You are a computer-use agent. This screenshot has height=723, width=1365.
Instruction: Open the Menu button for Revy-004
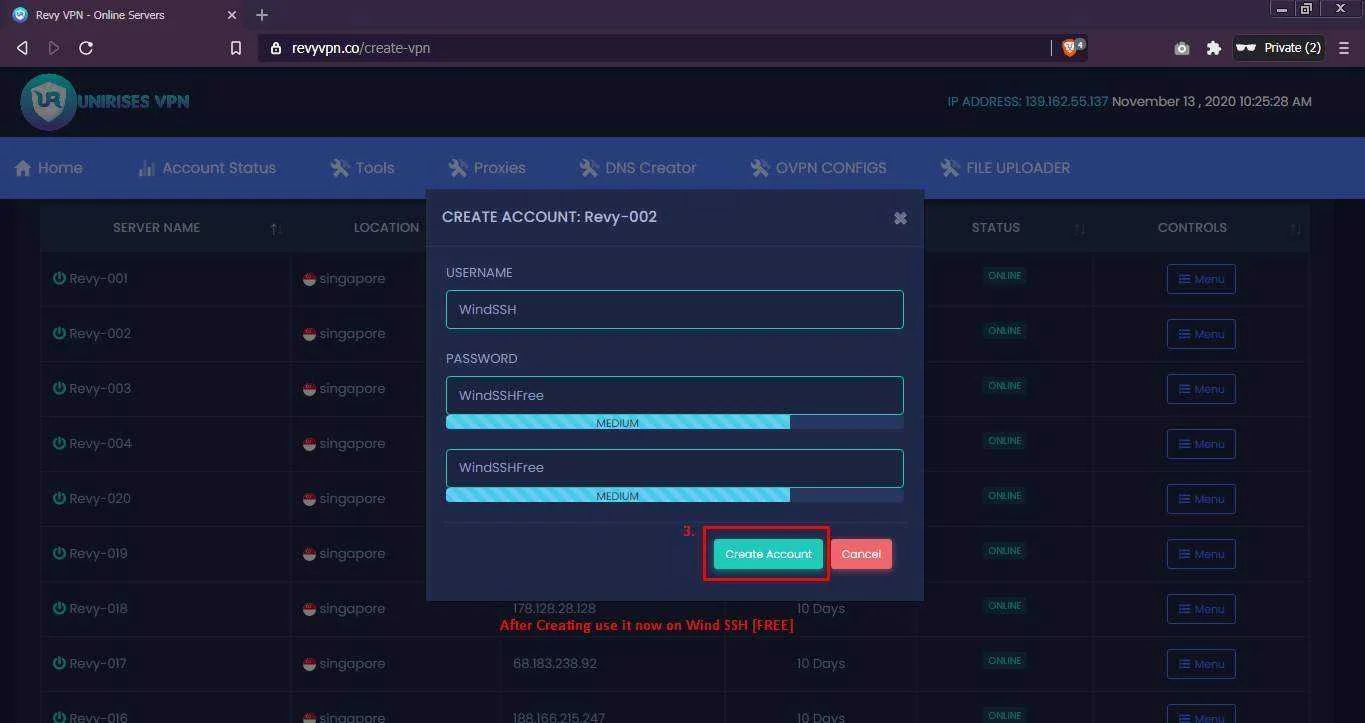1201,444
